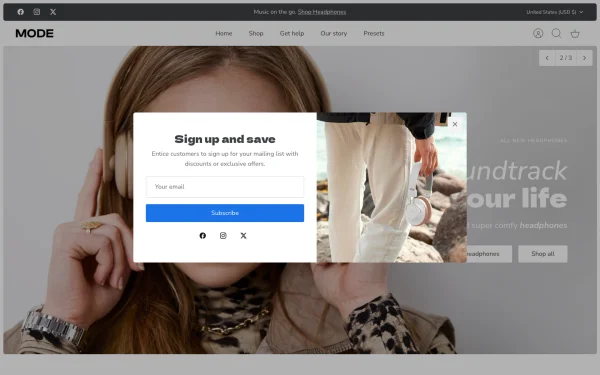Viewport: 600px width, 375px height.
Task: Click the MODE logo
Action: (34, 34)
